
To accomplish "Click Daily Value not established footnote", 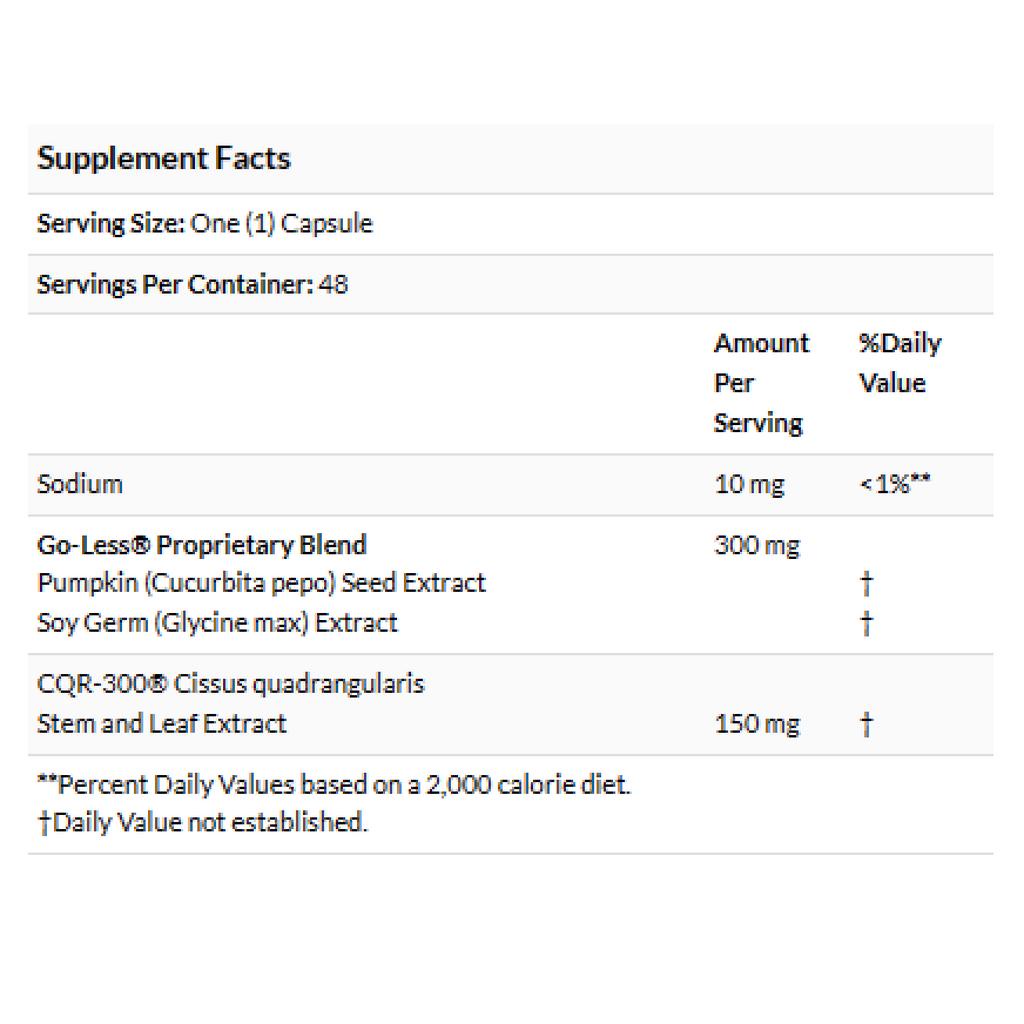I will click(x=202, y=822).
